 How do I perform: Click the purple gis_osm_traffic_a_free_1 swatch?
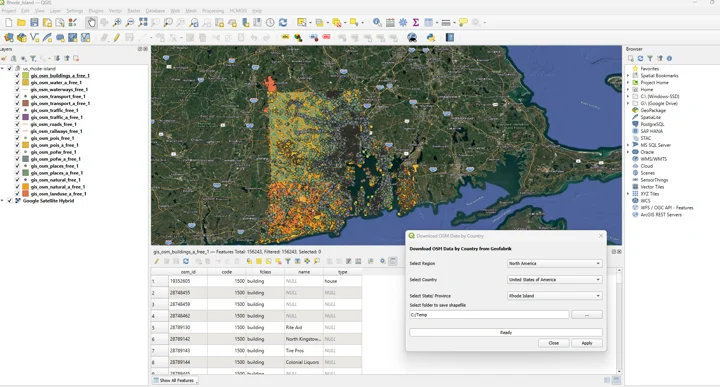pyautogui.click(x=26, y=118)
